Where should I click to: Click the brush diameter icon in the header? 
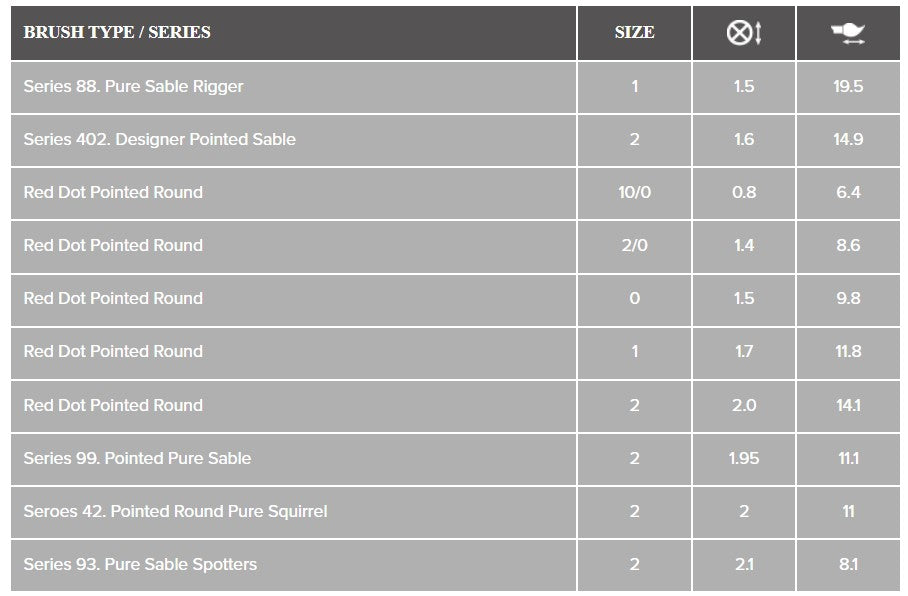[x=744, y=33]
